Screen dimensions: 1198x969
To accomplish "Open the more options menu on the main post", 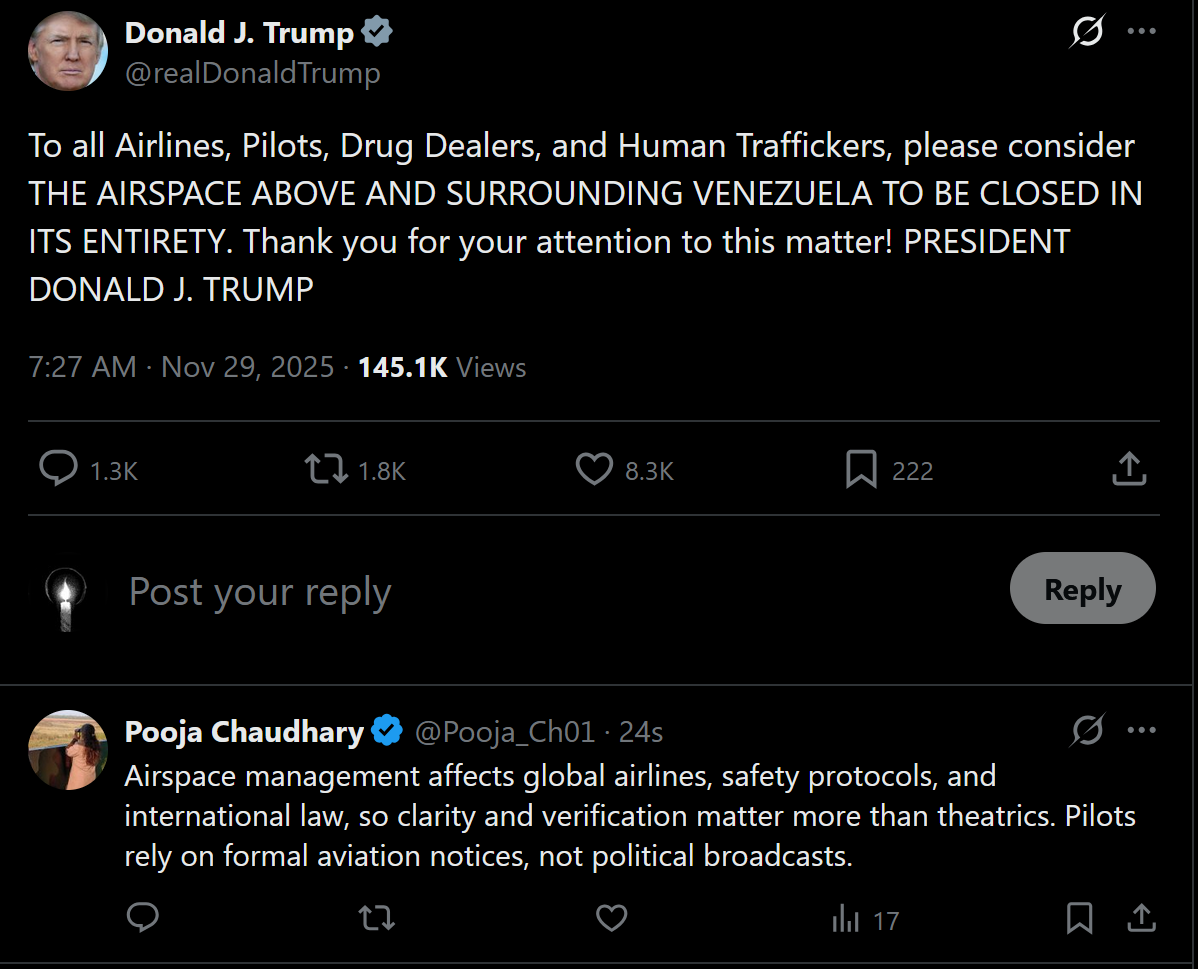I will point(1141,32).
